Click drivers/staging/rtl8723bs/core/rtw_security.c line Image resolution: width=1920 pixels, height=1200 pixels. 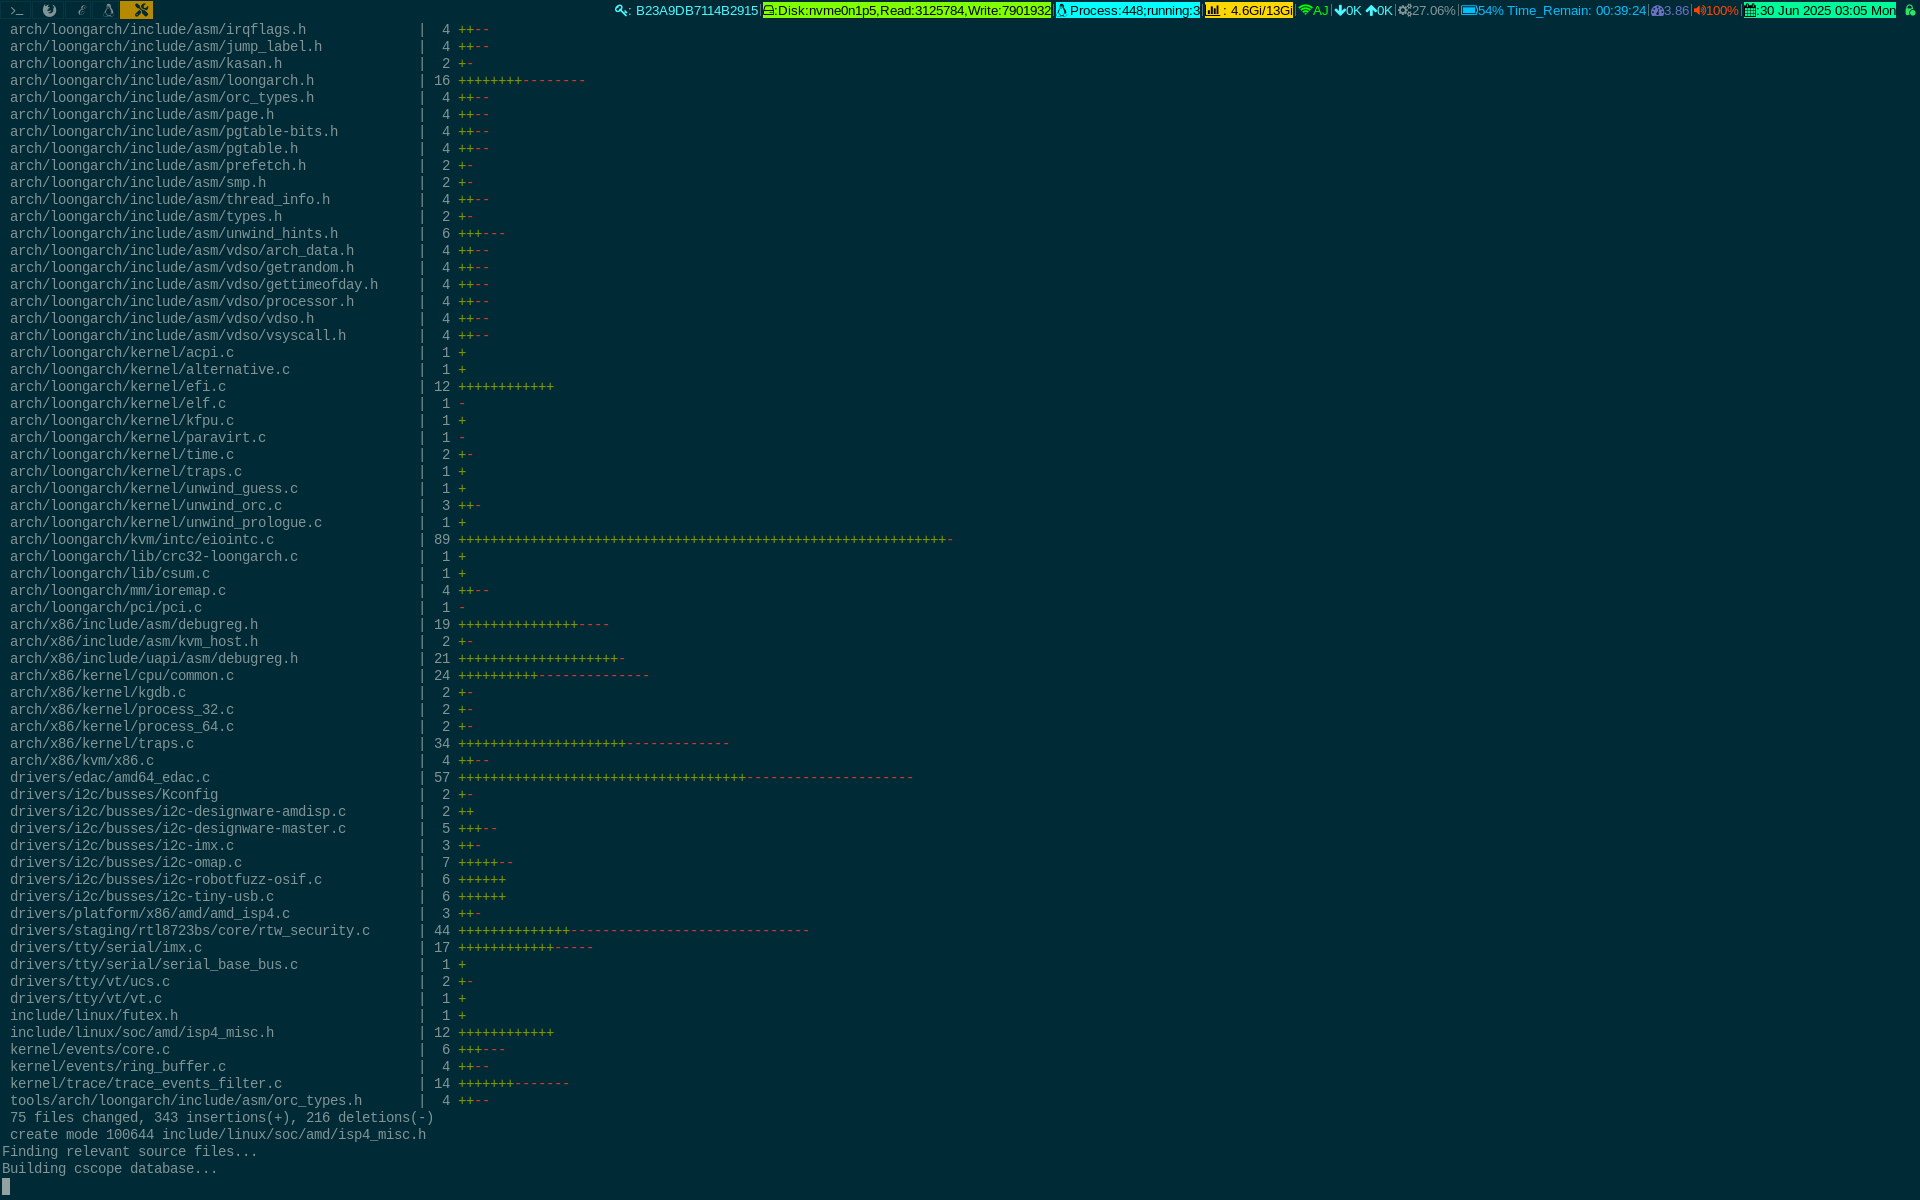tap(410, 931)
